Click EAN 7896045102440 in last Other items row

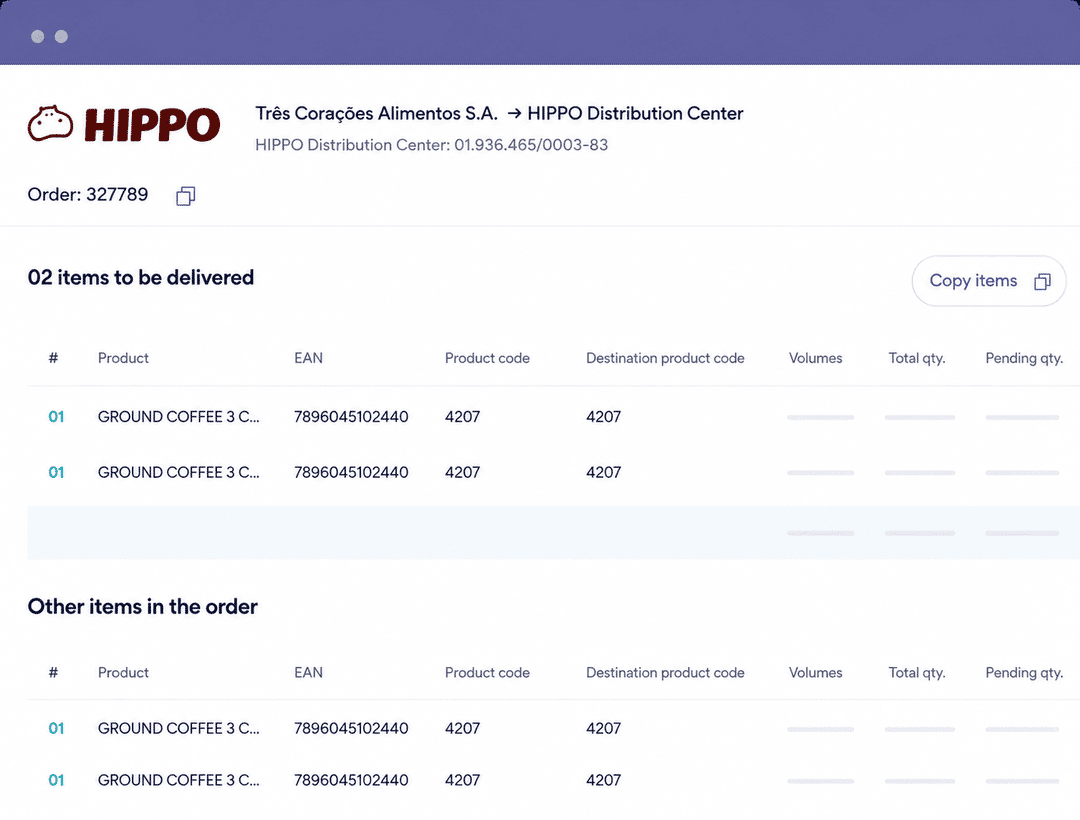coord(351,780)
